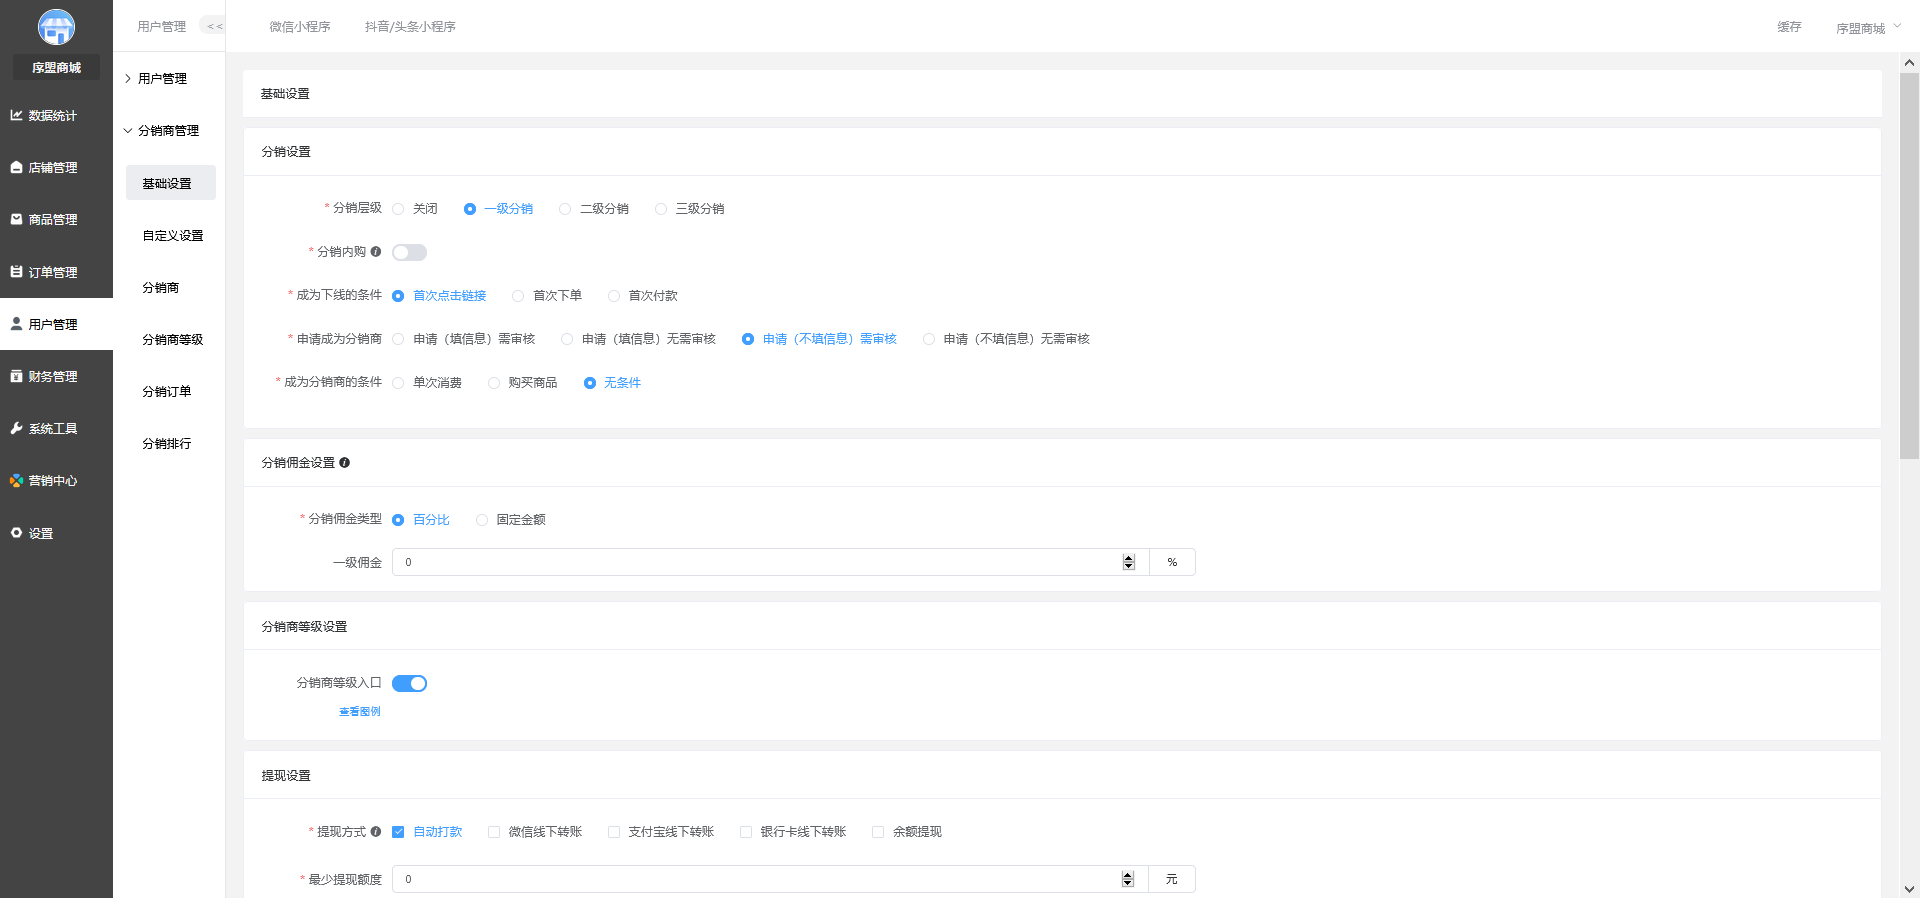
Task: Toggle the 分销商等级入口 switch
Action: pos(409,683)
